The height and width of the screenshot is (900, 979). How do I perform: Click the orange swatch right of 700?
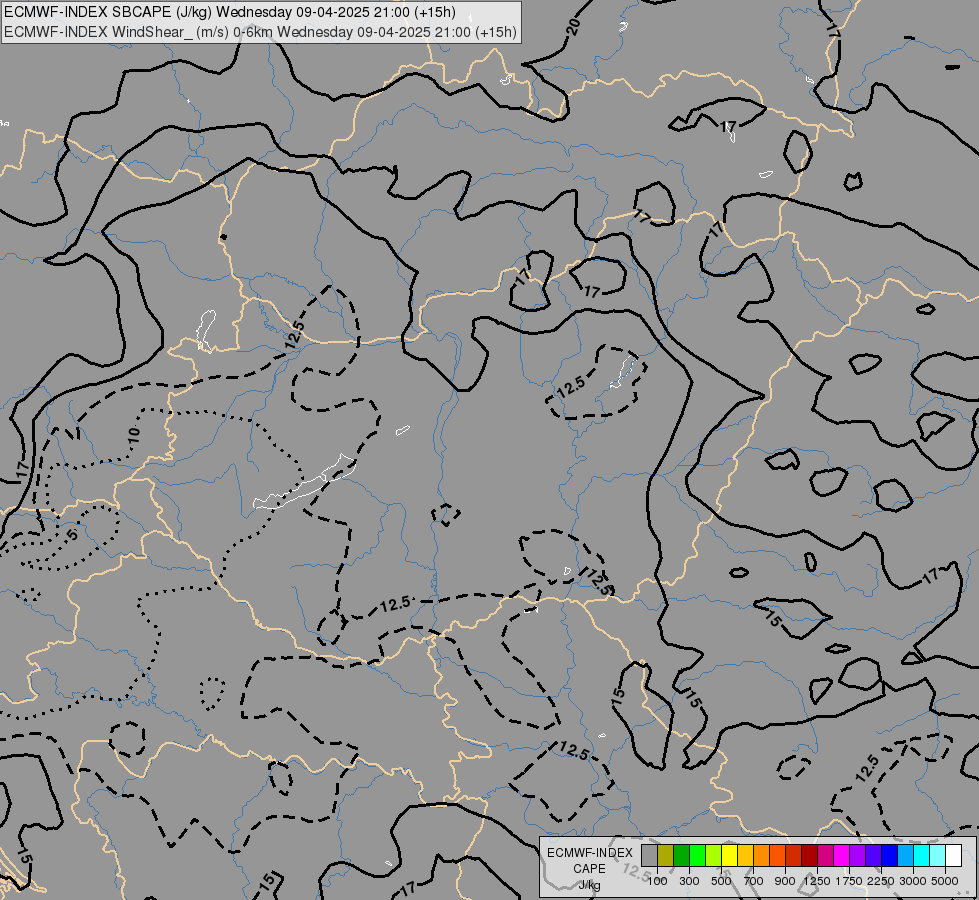[x=761, y=855]
